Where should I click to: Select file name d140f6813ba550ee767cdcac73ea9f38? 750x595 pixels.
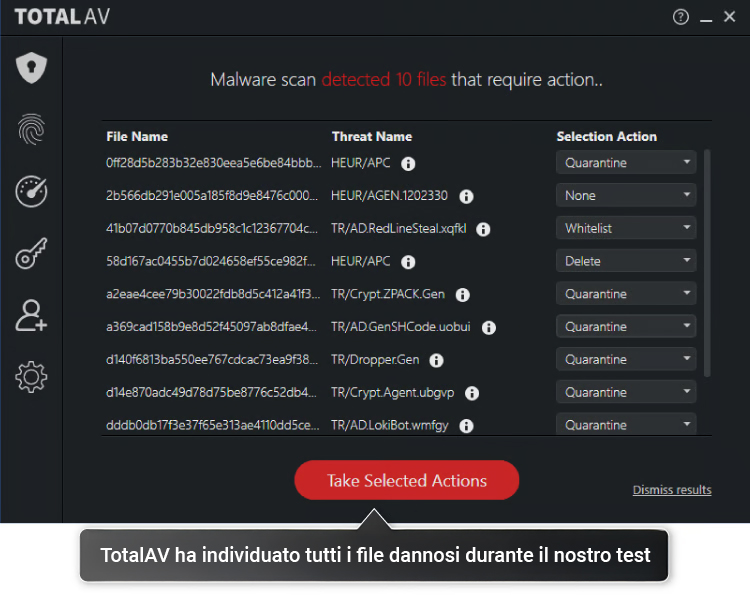point(211,359)
